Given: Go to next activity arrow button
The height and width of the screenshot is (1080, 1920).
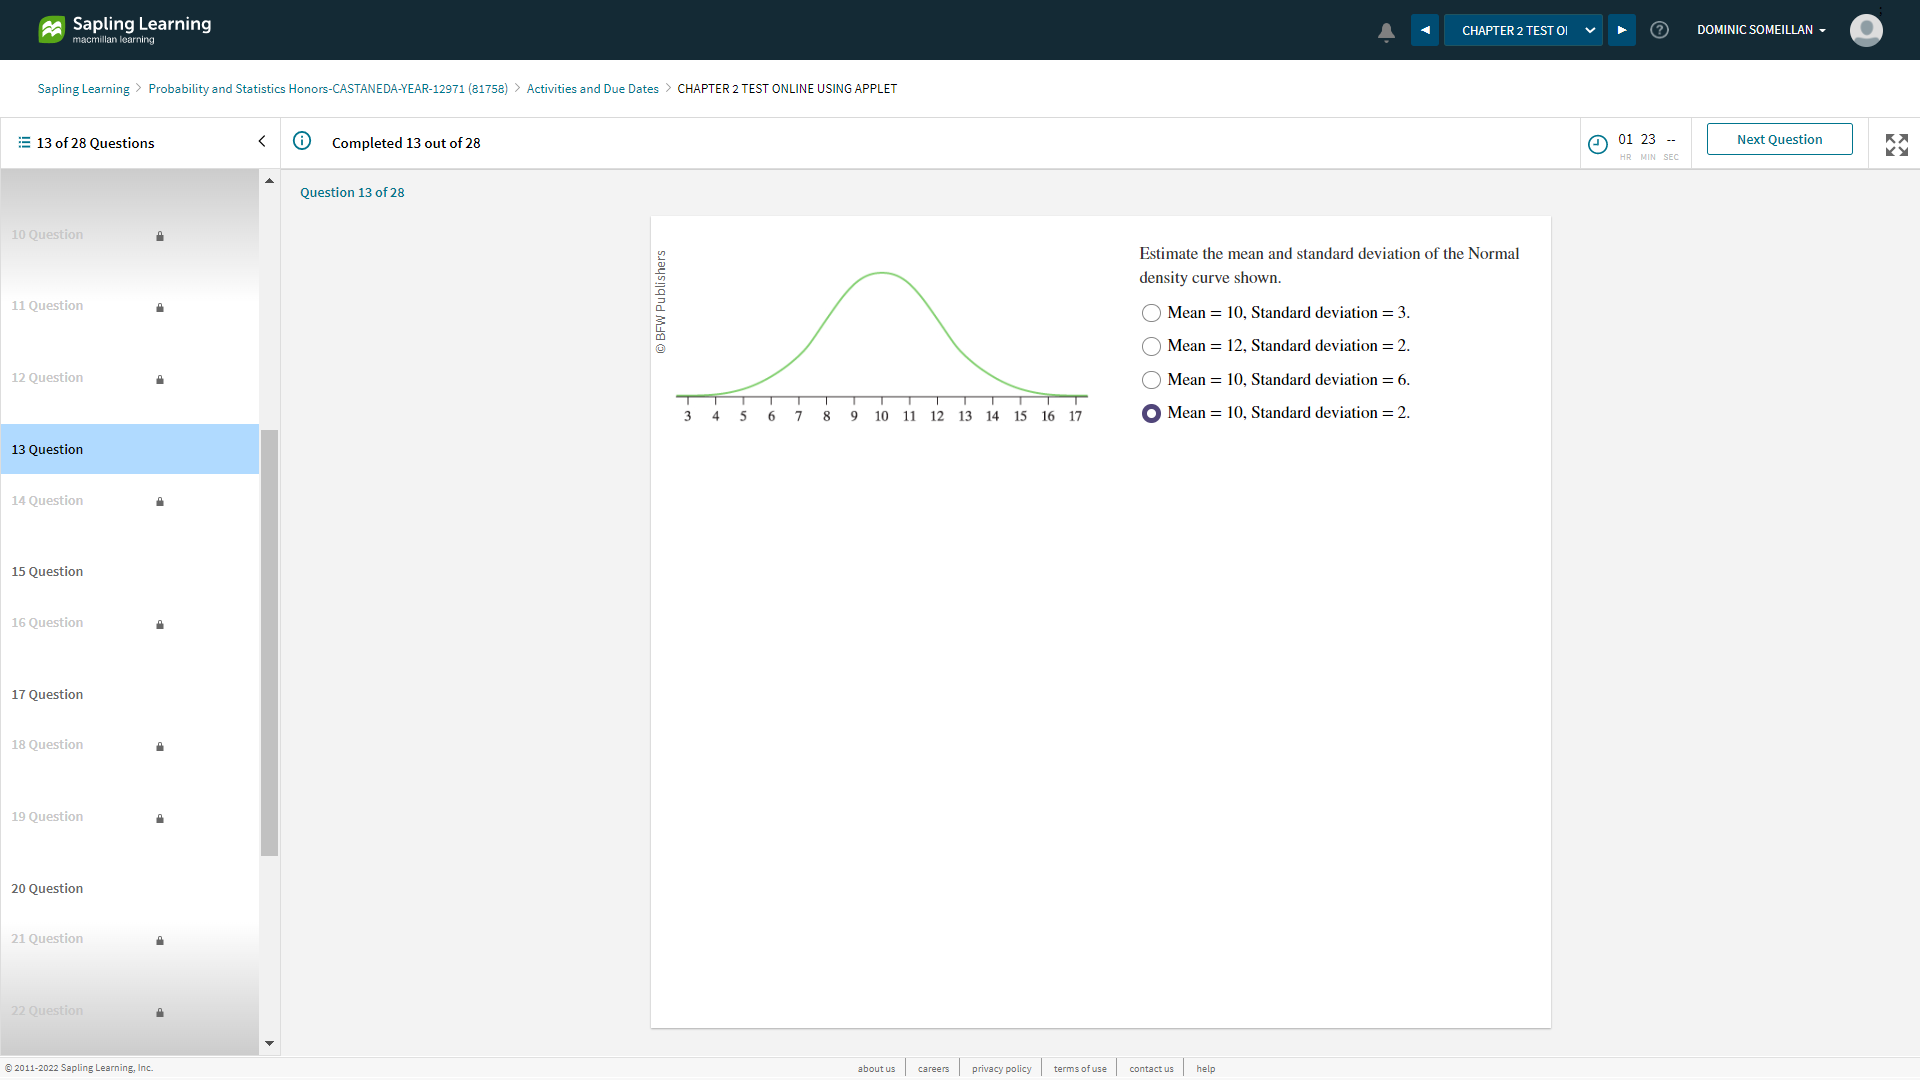Looking at the screenshot, I should 1622,30.
